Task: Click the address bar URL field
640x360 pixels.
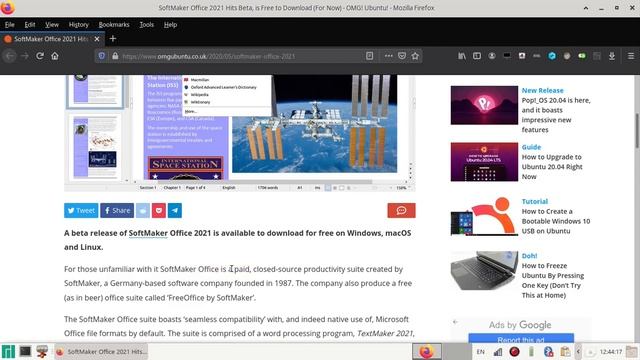Action: [241, 56]
